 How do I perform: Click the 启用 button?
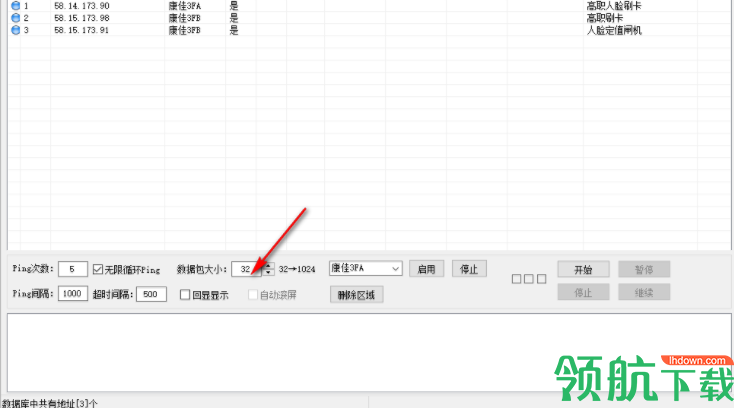point(426,269)
